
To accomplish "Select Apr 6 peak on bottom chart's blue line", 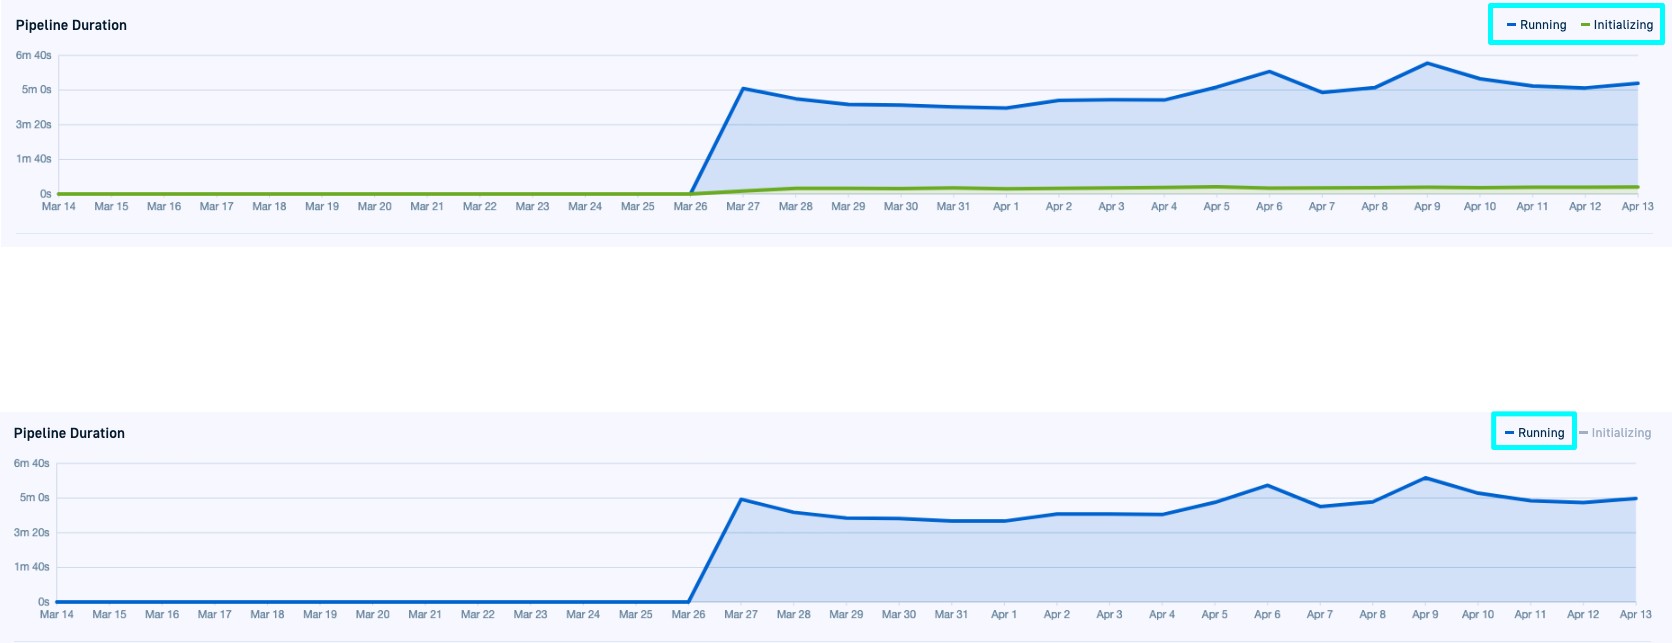I will point(1267,485).
